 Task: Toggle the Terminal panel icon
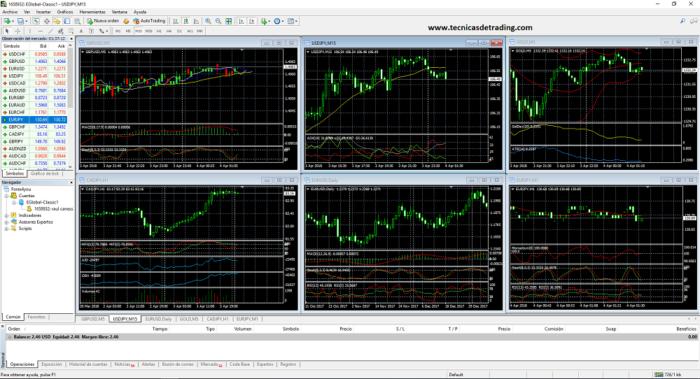[x=67, y=21]
